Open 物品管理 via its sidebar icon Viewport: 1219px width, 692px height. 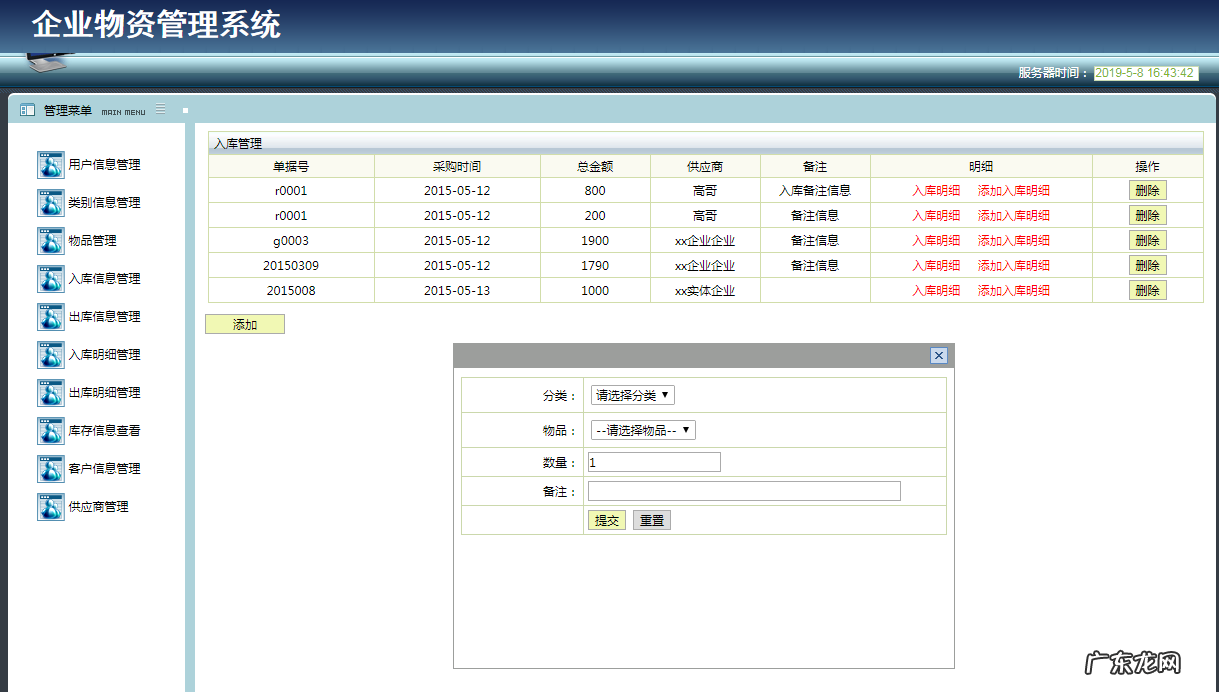tap(50, 240)
